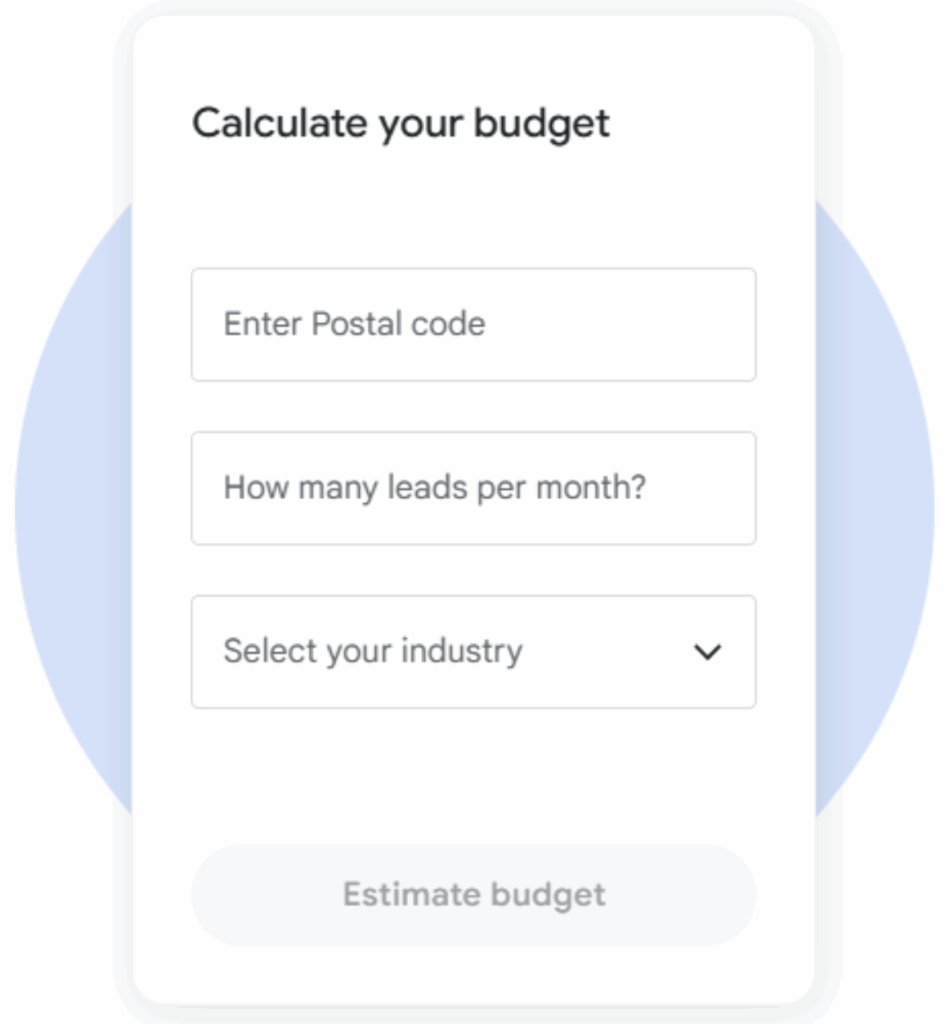
Task: Click the Calculate your budget heading
Action: coord(400,124)
